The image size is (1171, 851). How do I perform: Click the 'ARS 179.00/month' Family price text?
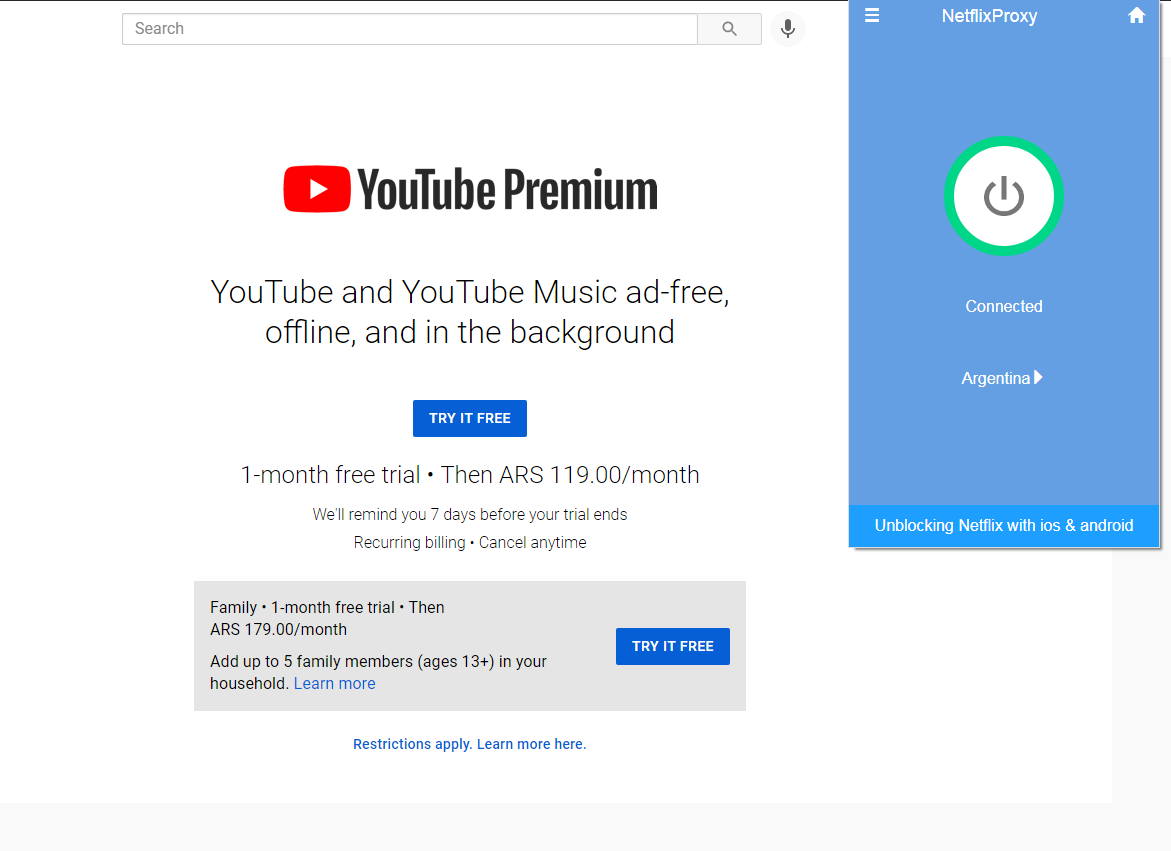(279, 629)
